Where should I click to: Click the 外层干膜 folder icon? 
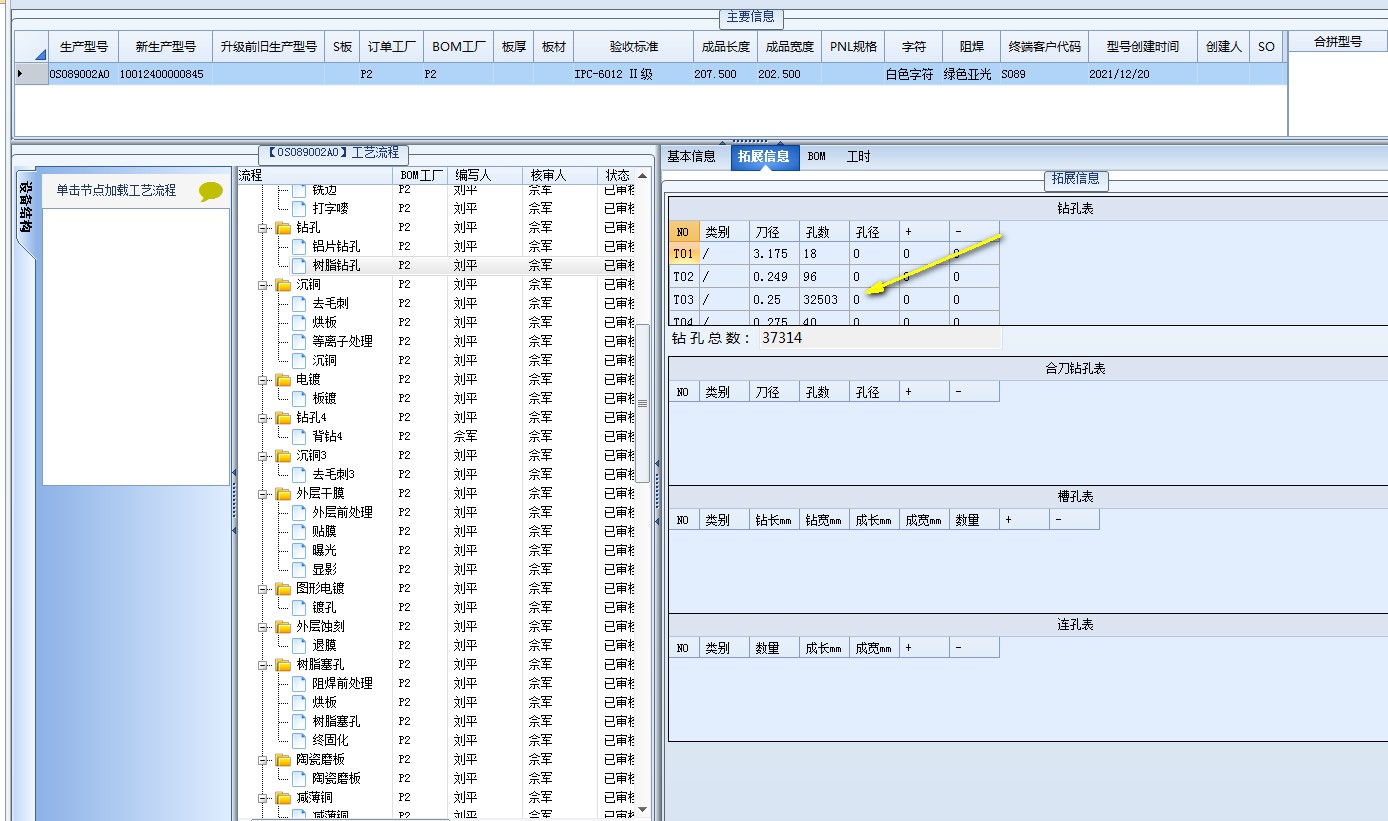tap(283, 494)
